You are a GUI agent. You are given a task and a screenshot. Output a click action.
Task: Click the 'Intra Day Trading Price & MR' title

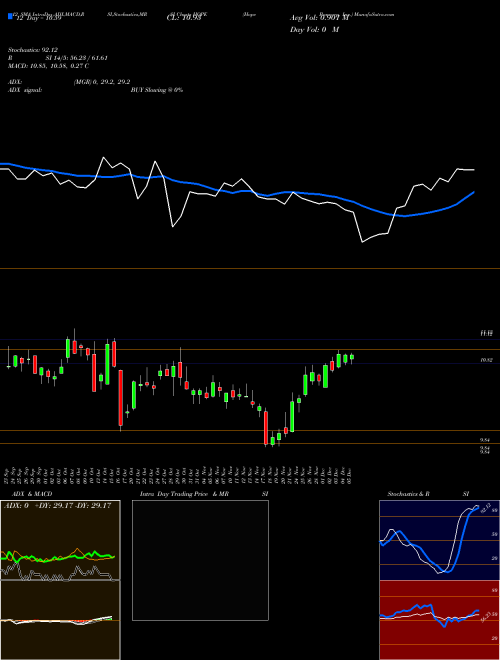pos(184,494)
